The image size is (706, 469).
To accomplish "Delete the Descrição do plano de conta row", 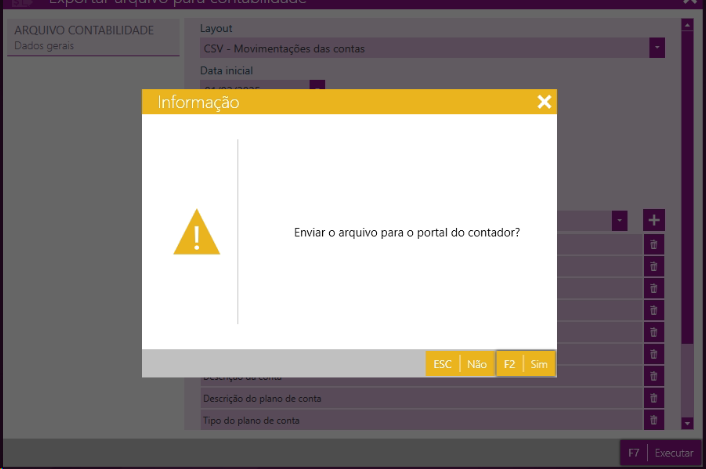I will [654, 398].
